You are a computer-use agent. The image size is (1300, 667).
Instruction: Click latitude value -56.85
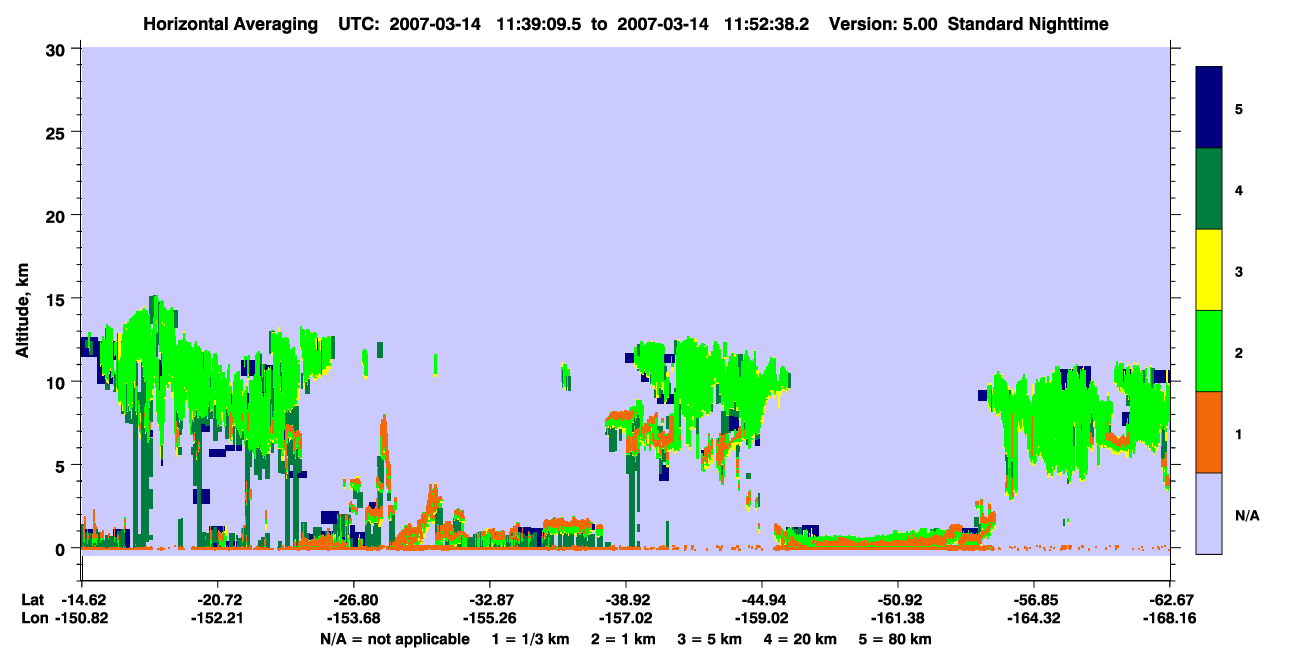point(1034,600)
